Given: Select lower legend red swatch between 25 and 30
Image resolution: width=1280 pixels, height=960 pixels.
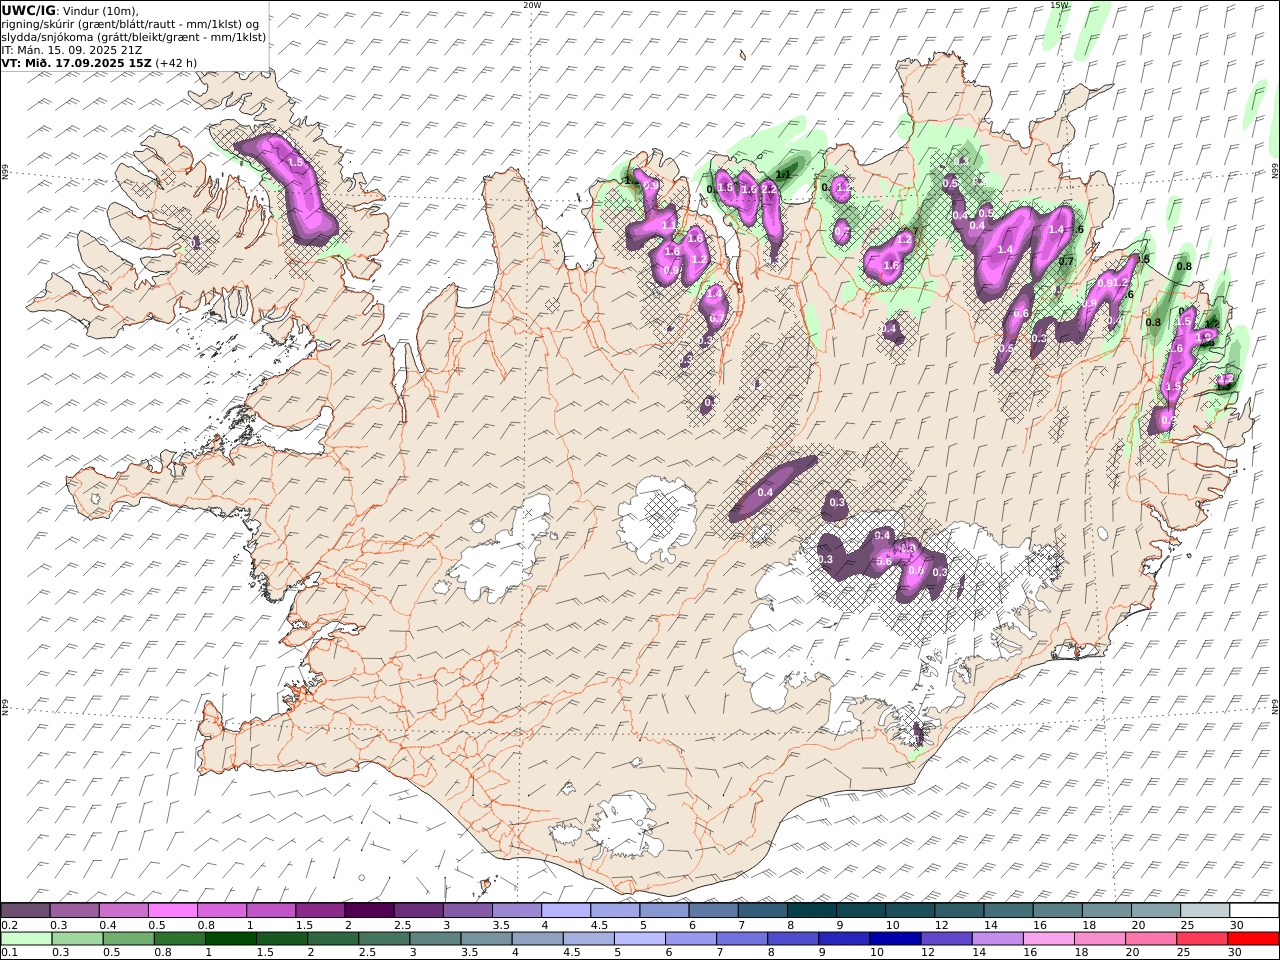Looking at the screenshot, I should 1202,938.
